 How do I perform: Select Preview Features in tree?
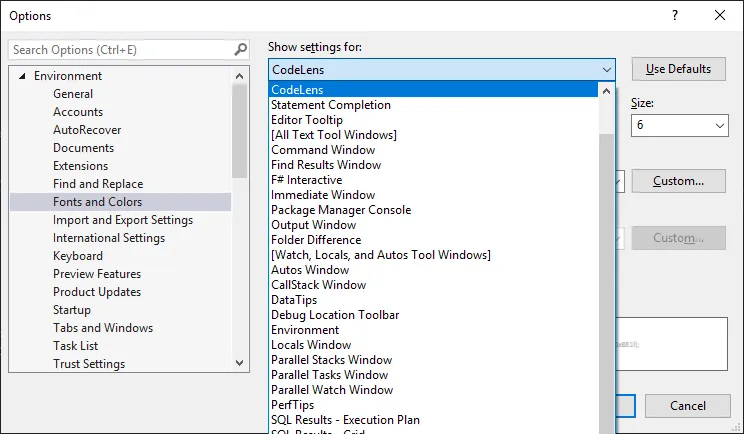click(97, 274)
